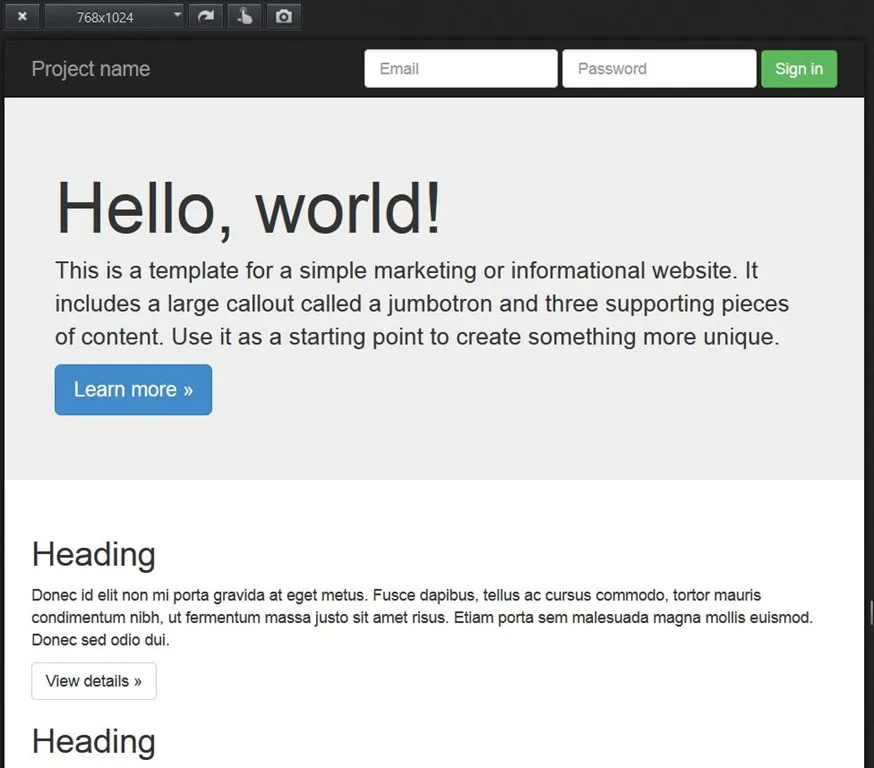Focus the Email input field
The image size is (874, 768).
460,69
